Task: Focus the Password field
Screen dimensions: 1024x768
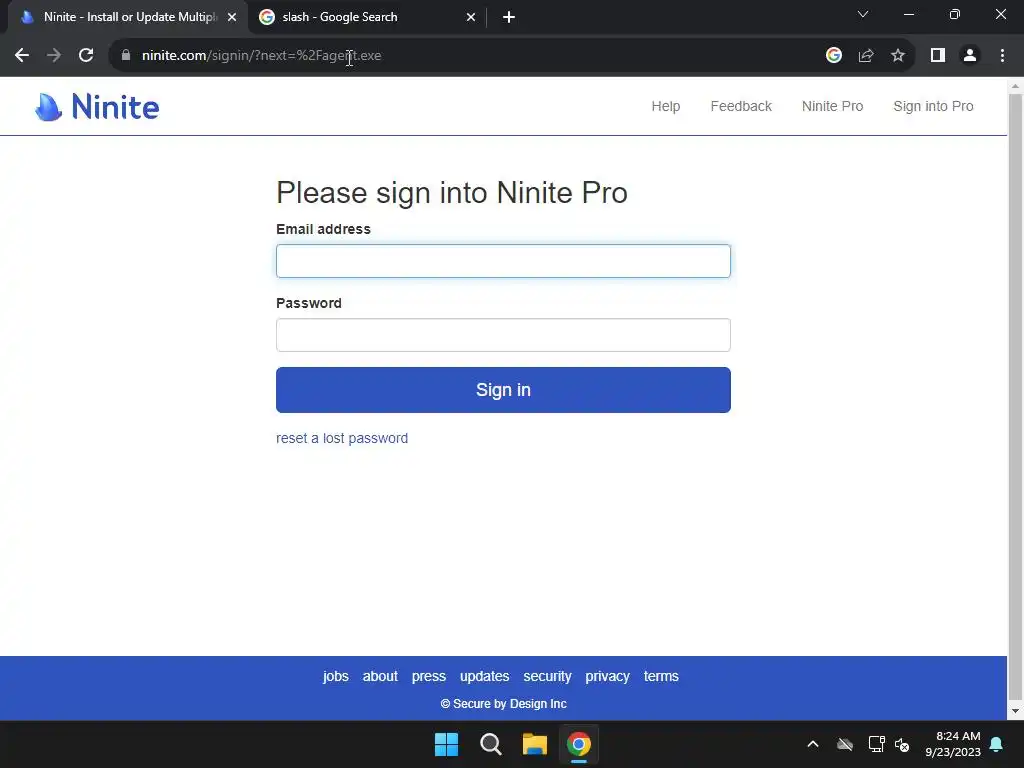Action: click(503, 335)
